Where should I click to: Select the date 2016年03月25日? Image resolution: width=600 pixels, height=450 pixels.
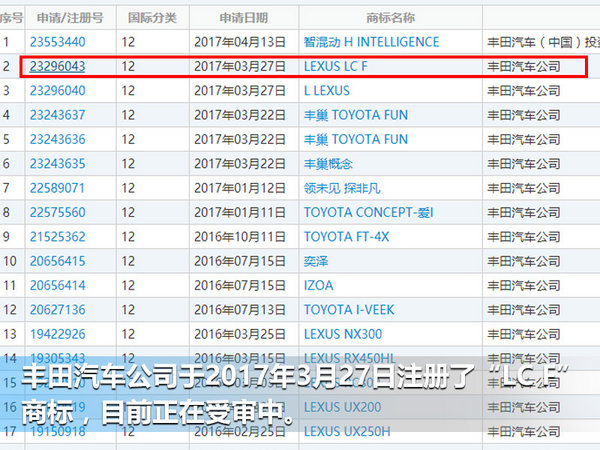click(240, 334)
